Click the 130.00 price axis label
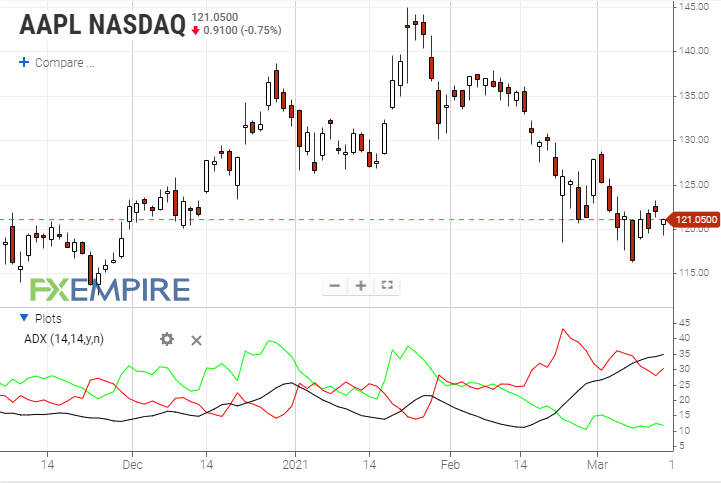 tap(694, 140)
